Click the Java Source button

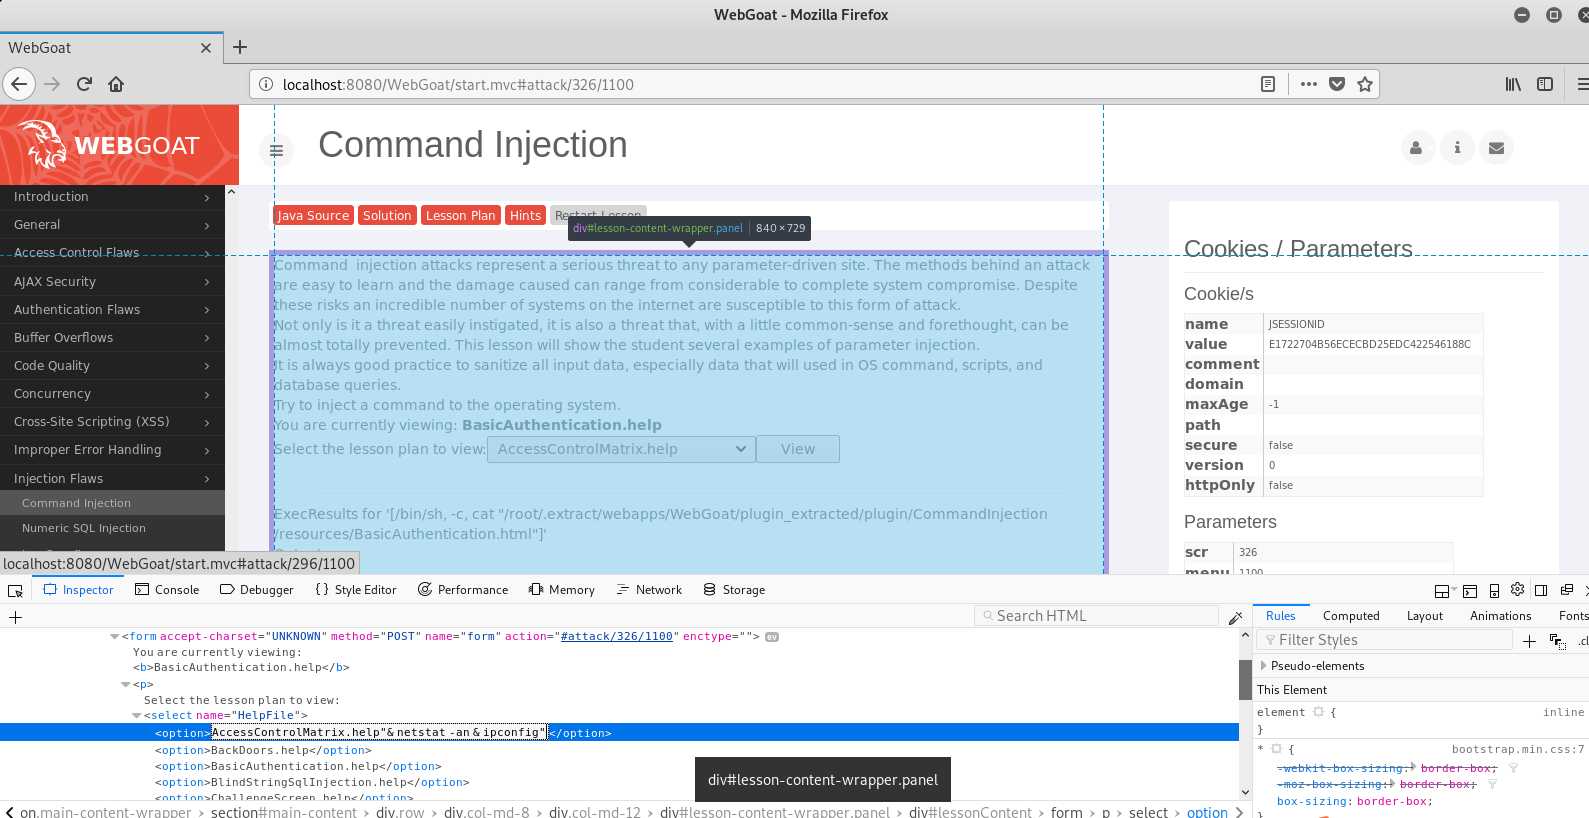(313, 215)
